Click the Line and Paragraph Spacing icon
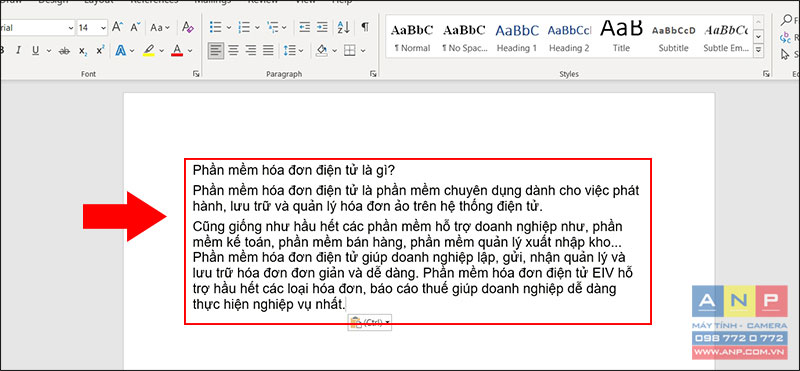This screenshot has width=800, height=371. [289, 51]
